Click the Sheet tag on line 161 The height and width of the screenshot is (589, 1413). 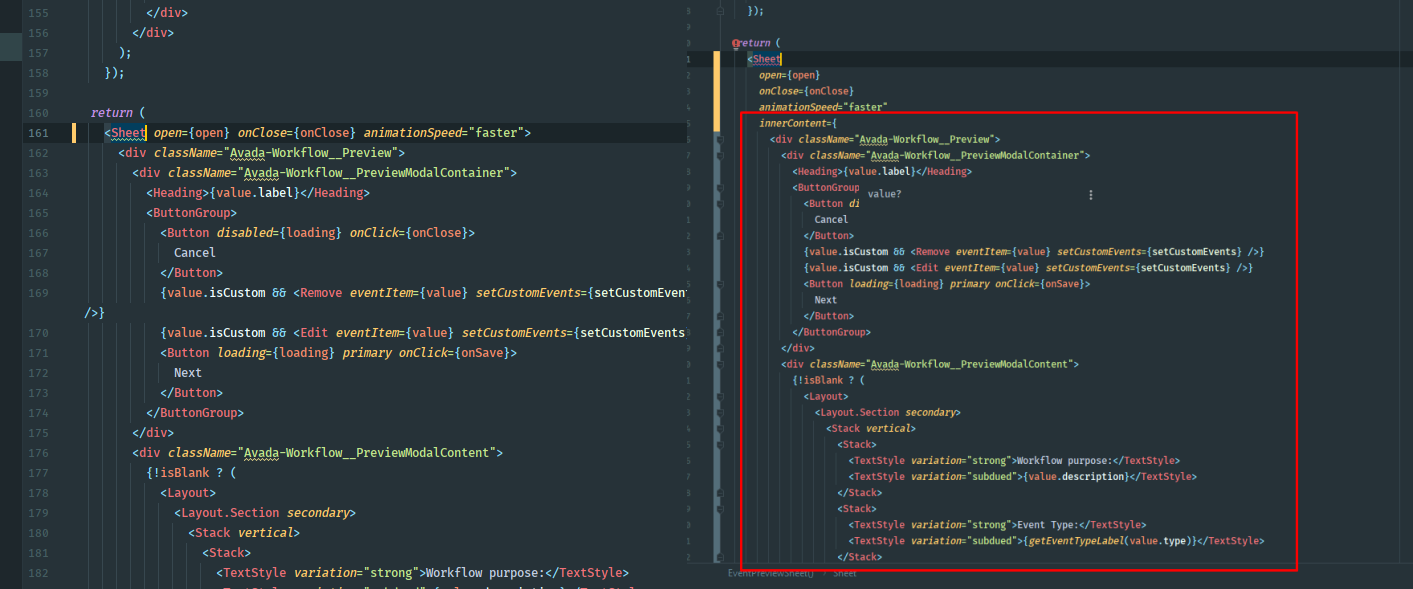128,133
